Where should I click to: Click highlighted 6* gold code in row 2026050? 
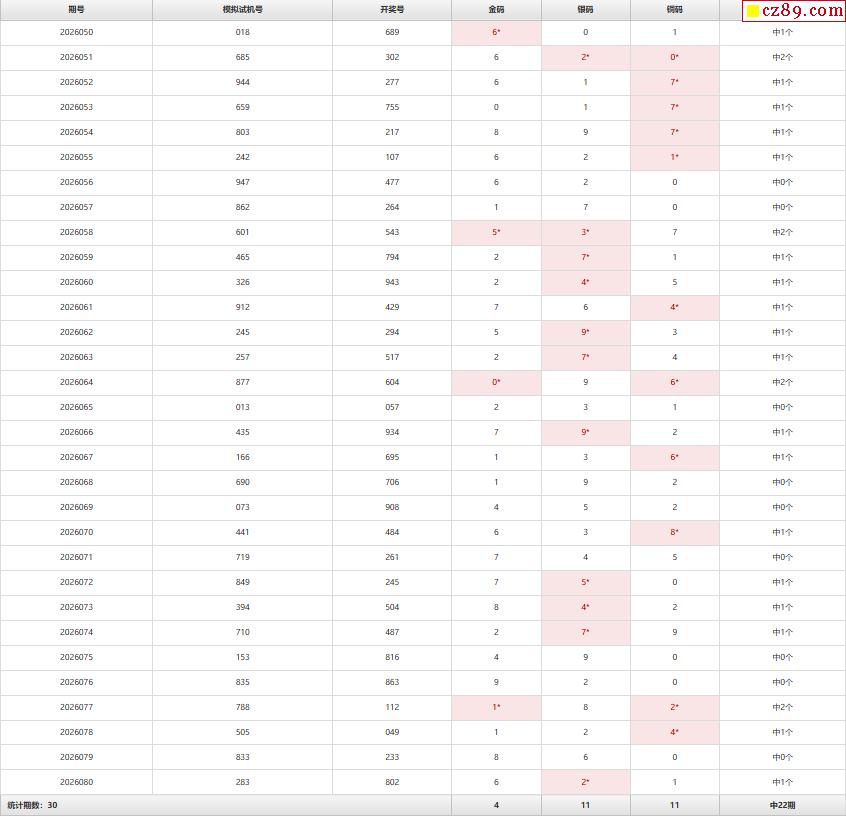tap(496, 32)
